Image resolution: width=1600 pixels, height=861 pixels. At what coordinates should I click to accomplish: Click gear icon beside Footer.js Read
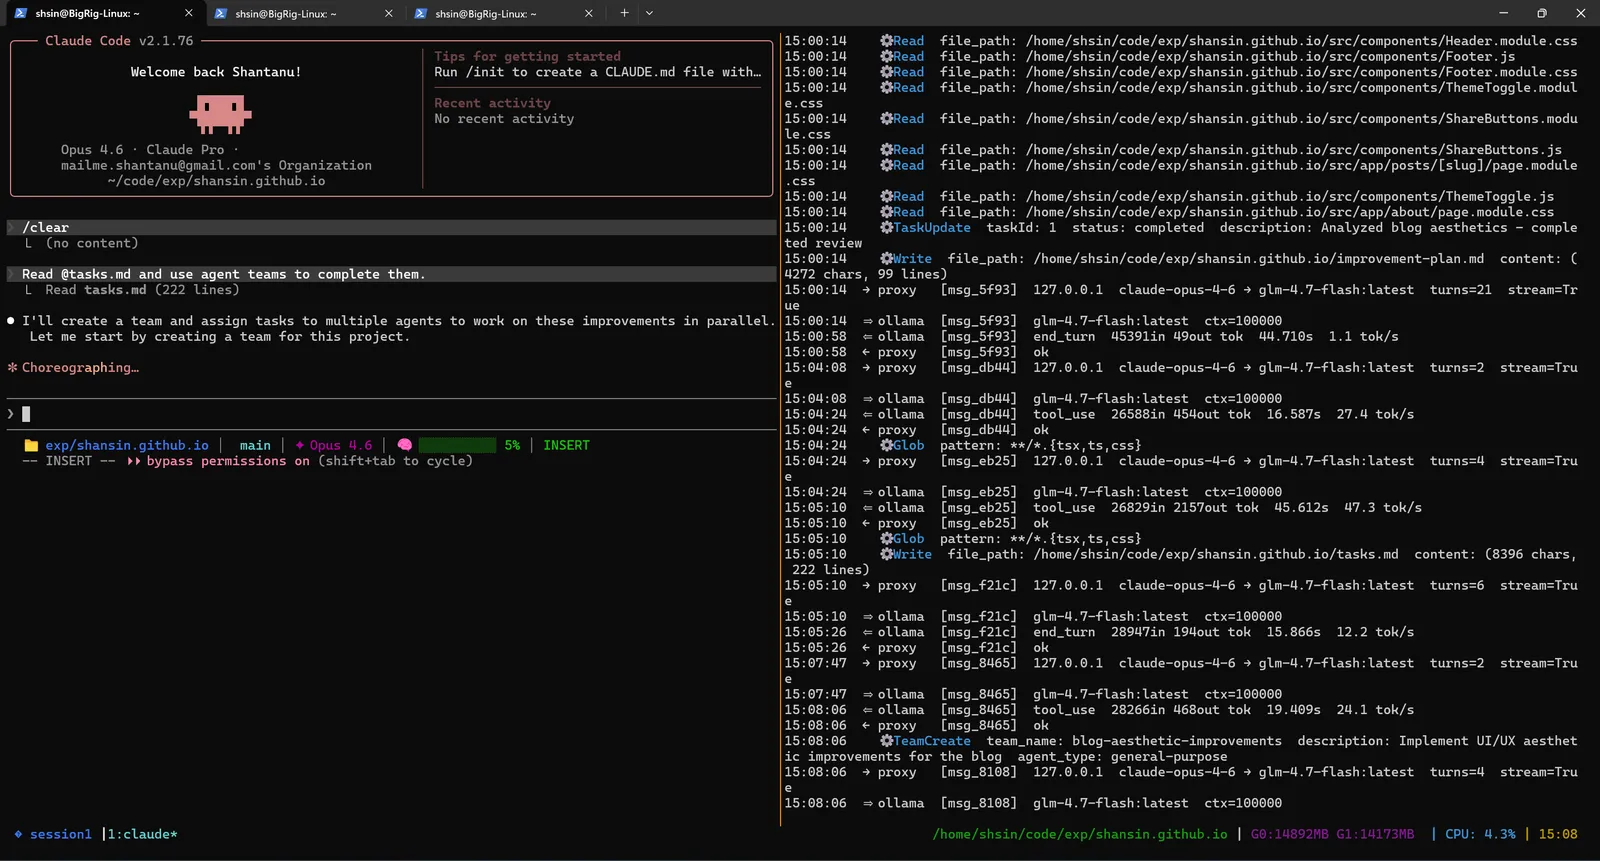pyautogui.click(x=886, y=57)
